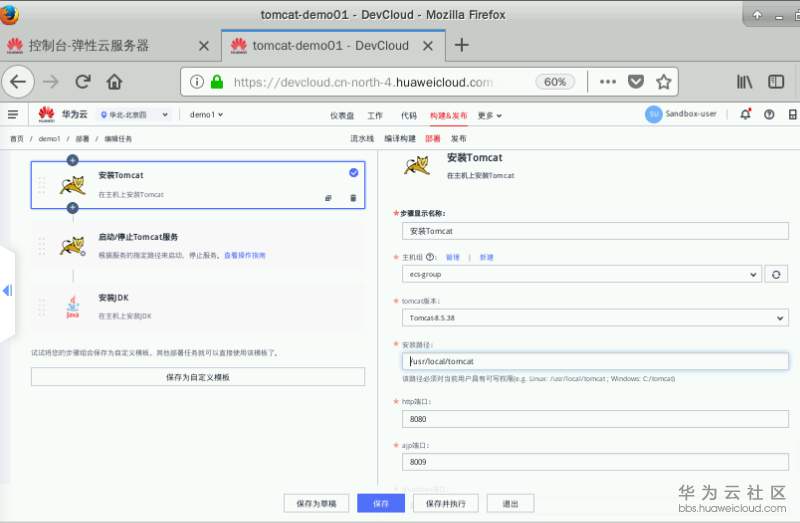Open the 工作 menu item
The height and width of the screenshot is (523, 800).
(375, 116)
